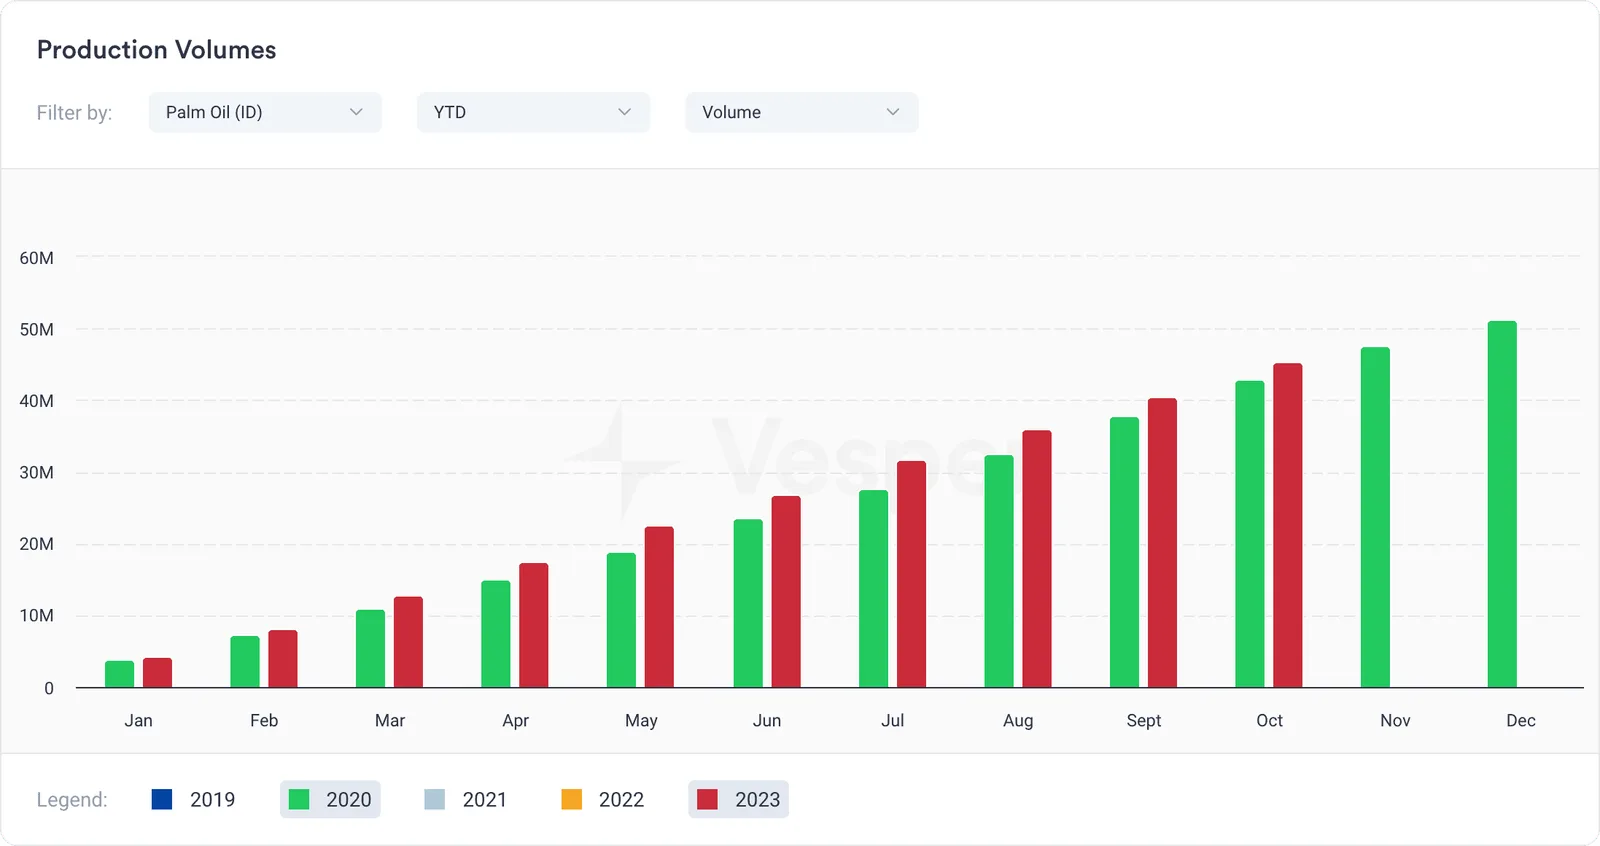Click the 60M axis label
The width and height of the screenshot is (1600, 846).
(x=37, y=258)
